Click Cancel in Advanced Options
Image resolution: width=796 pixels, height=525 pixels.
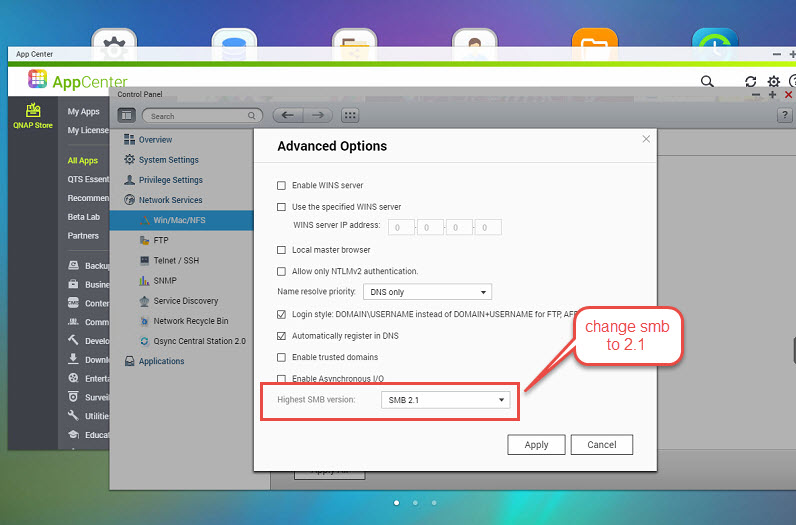tap(602, 445)
